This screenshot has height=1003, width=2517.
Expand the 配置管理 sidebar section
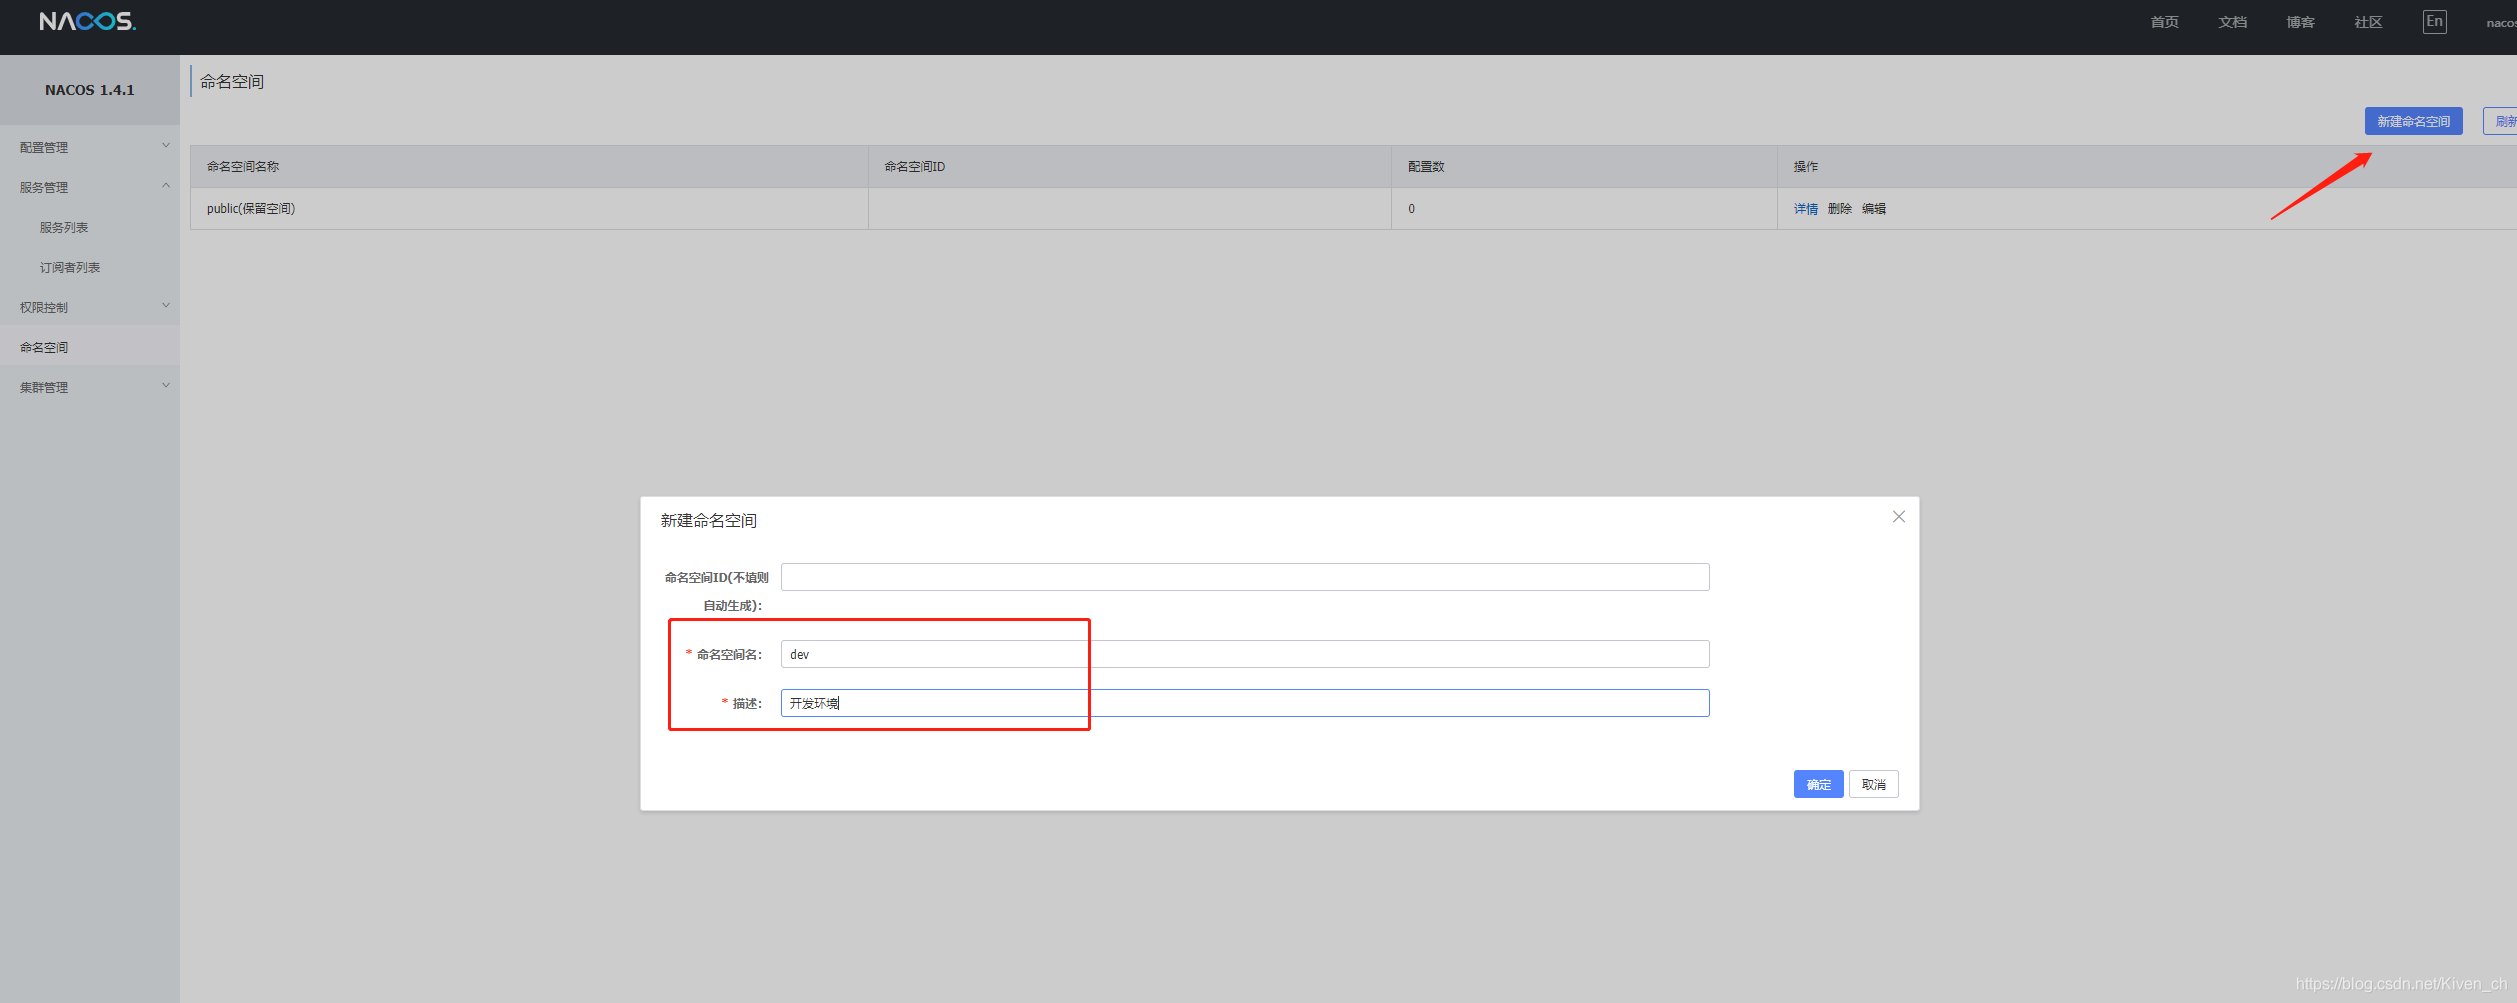point(90,147)
